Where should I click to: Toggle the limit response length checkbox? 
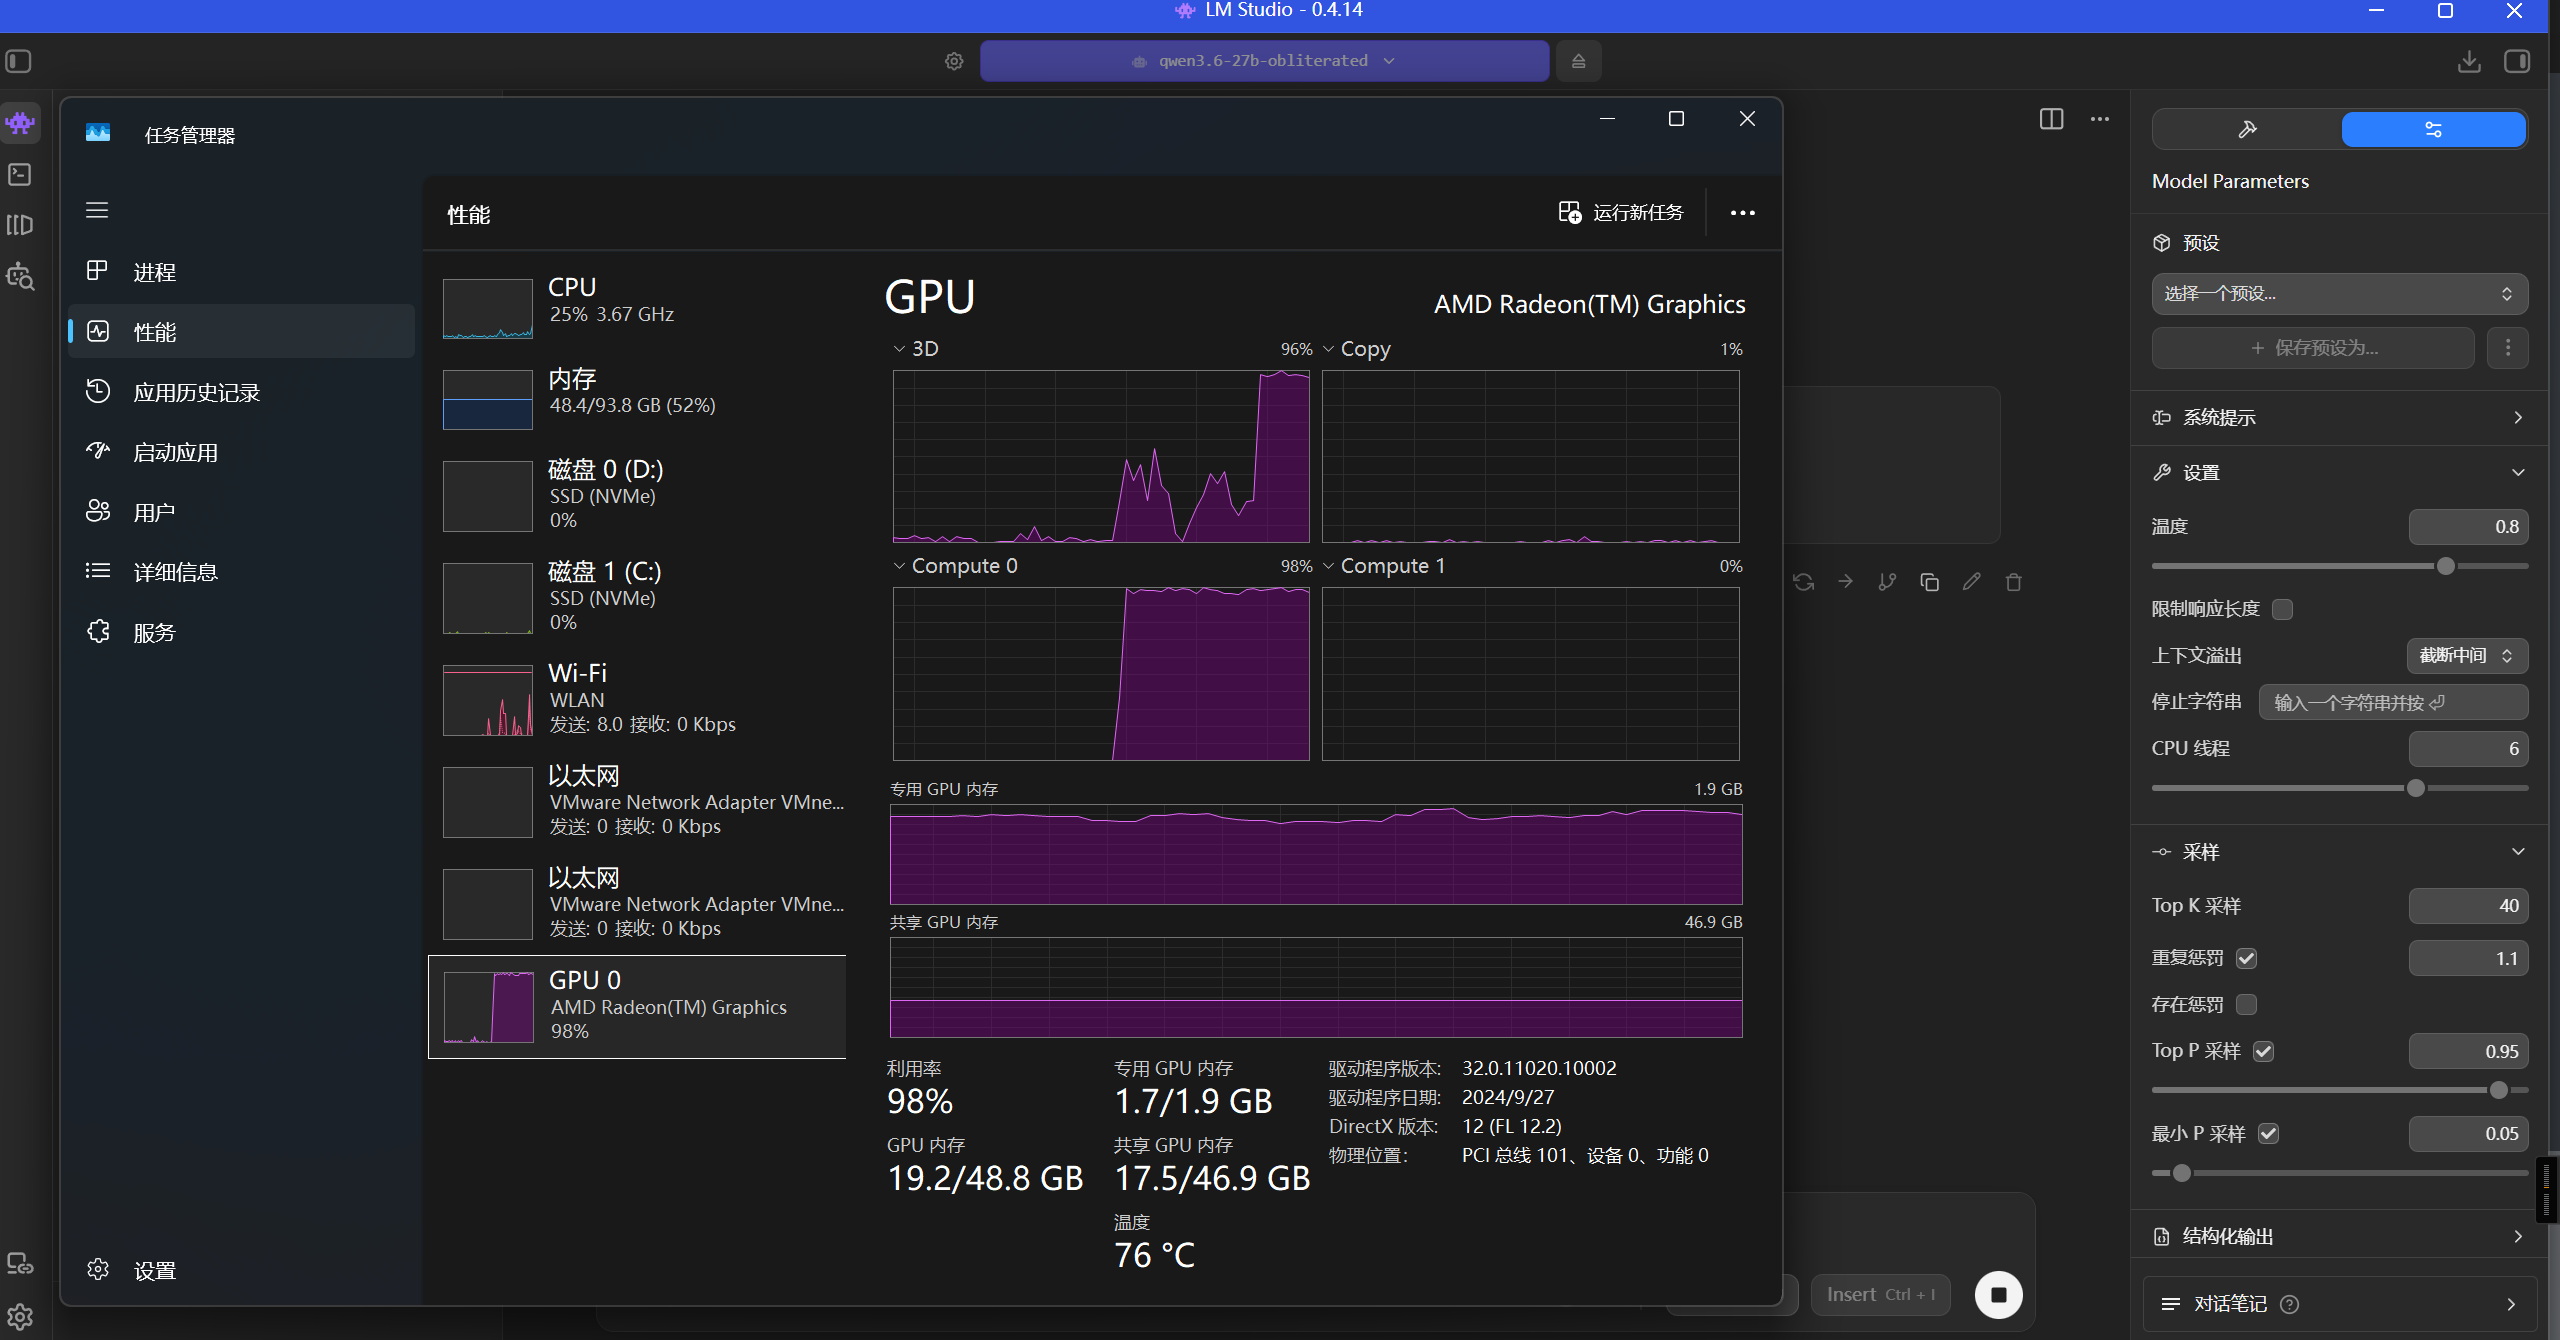[2283, 609]
